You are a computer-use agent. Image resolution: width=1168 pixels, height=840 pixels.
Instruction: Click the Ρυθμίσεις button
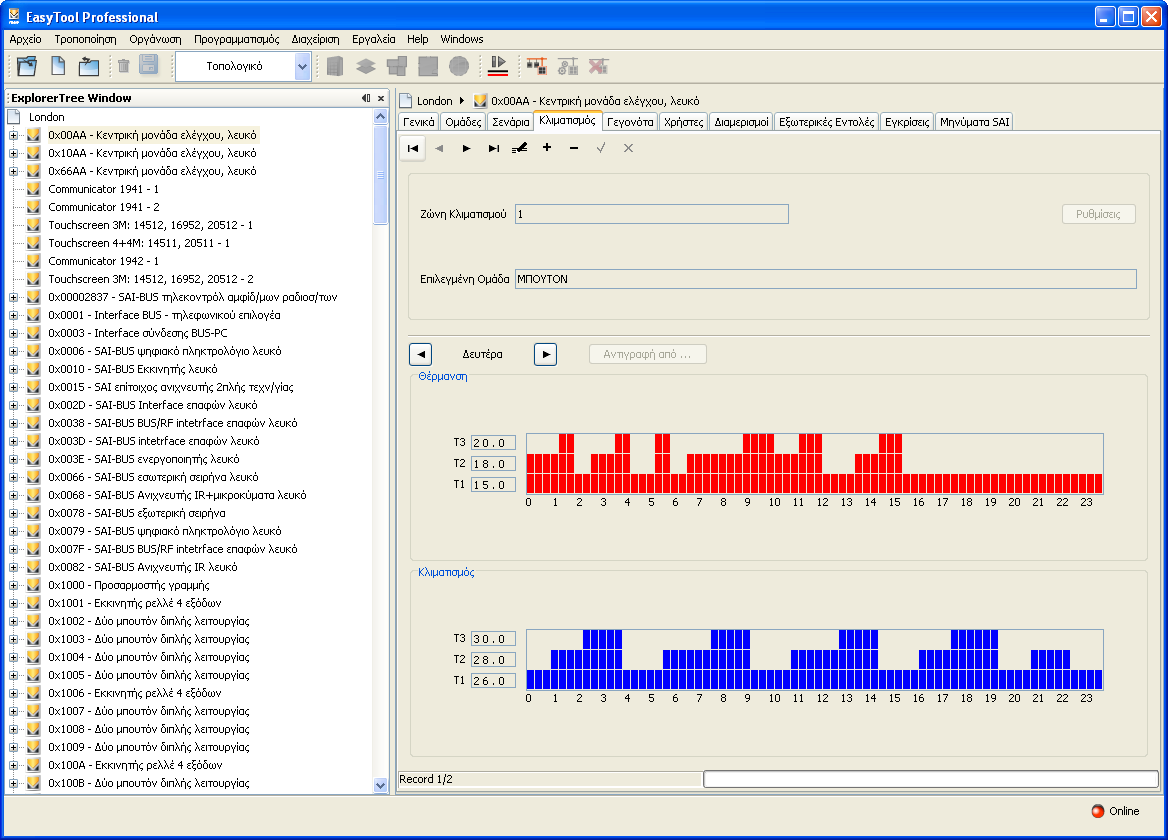[1098, 214]
